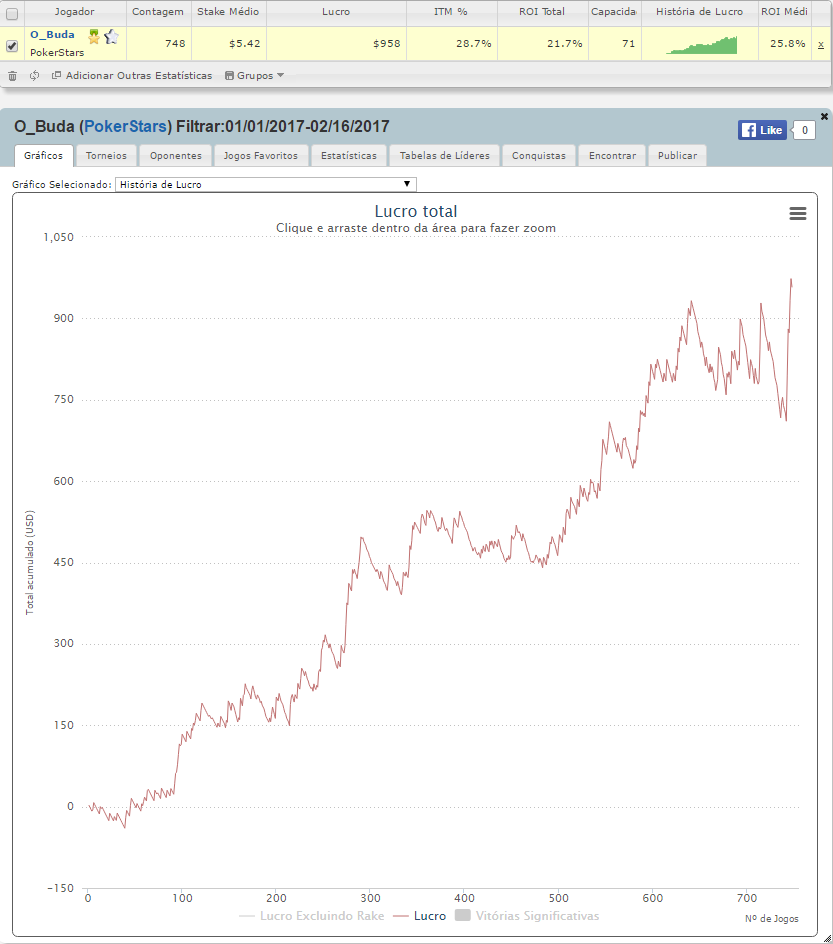Toggle Lucro Excluindo Rake legend series
The image size is (833, 944).
click(311, 916)
